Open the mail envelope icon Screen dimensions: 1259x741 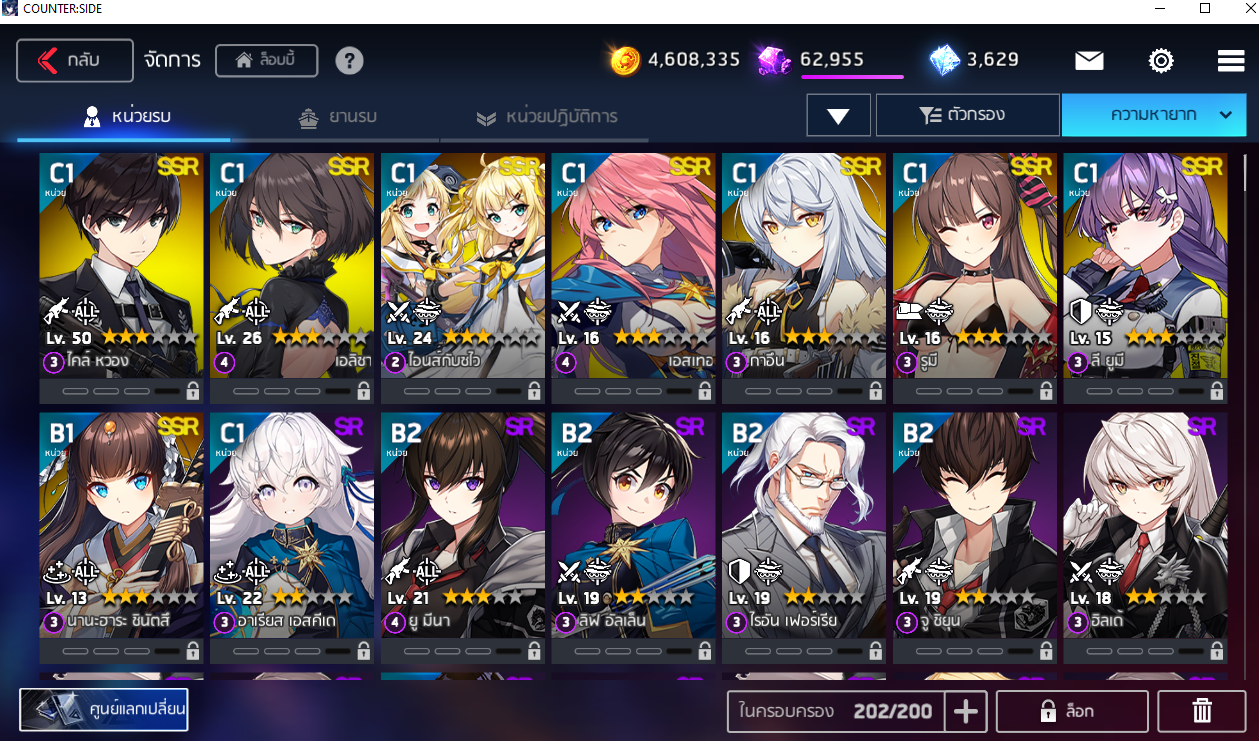click(x=1089, y=61)
